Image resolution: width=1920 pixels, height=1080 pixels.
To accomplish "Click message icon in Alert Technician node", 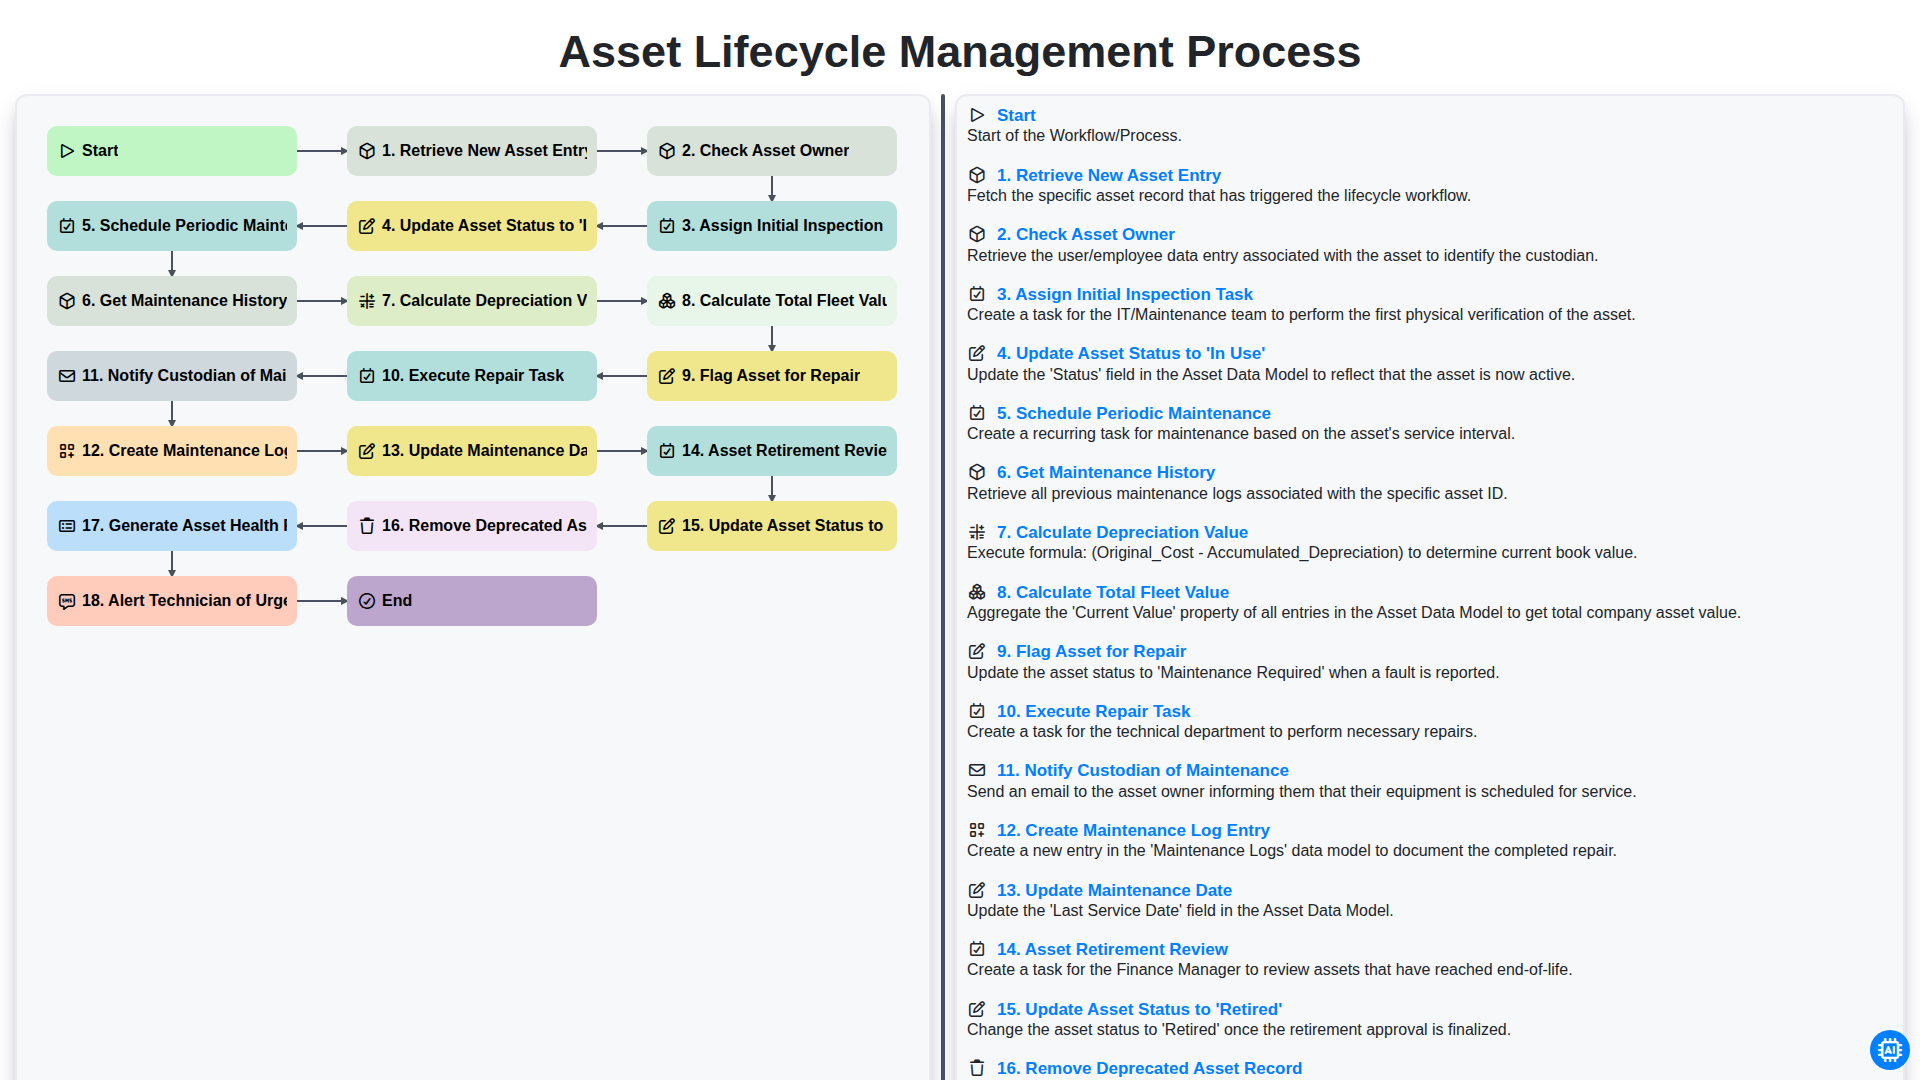I will pyautogui.click(x=67, y=601).
